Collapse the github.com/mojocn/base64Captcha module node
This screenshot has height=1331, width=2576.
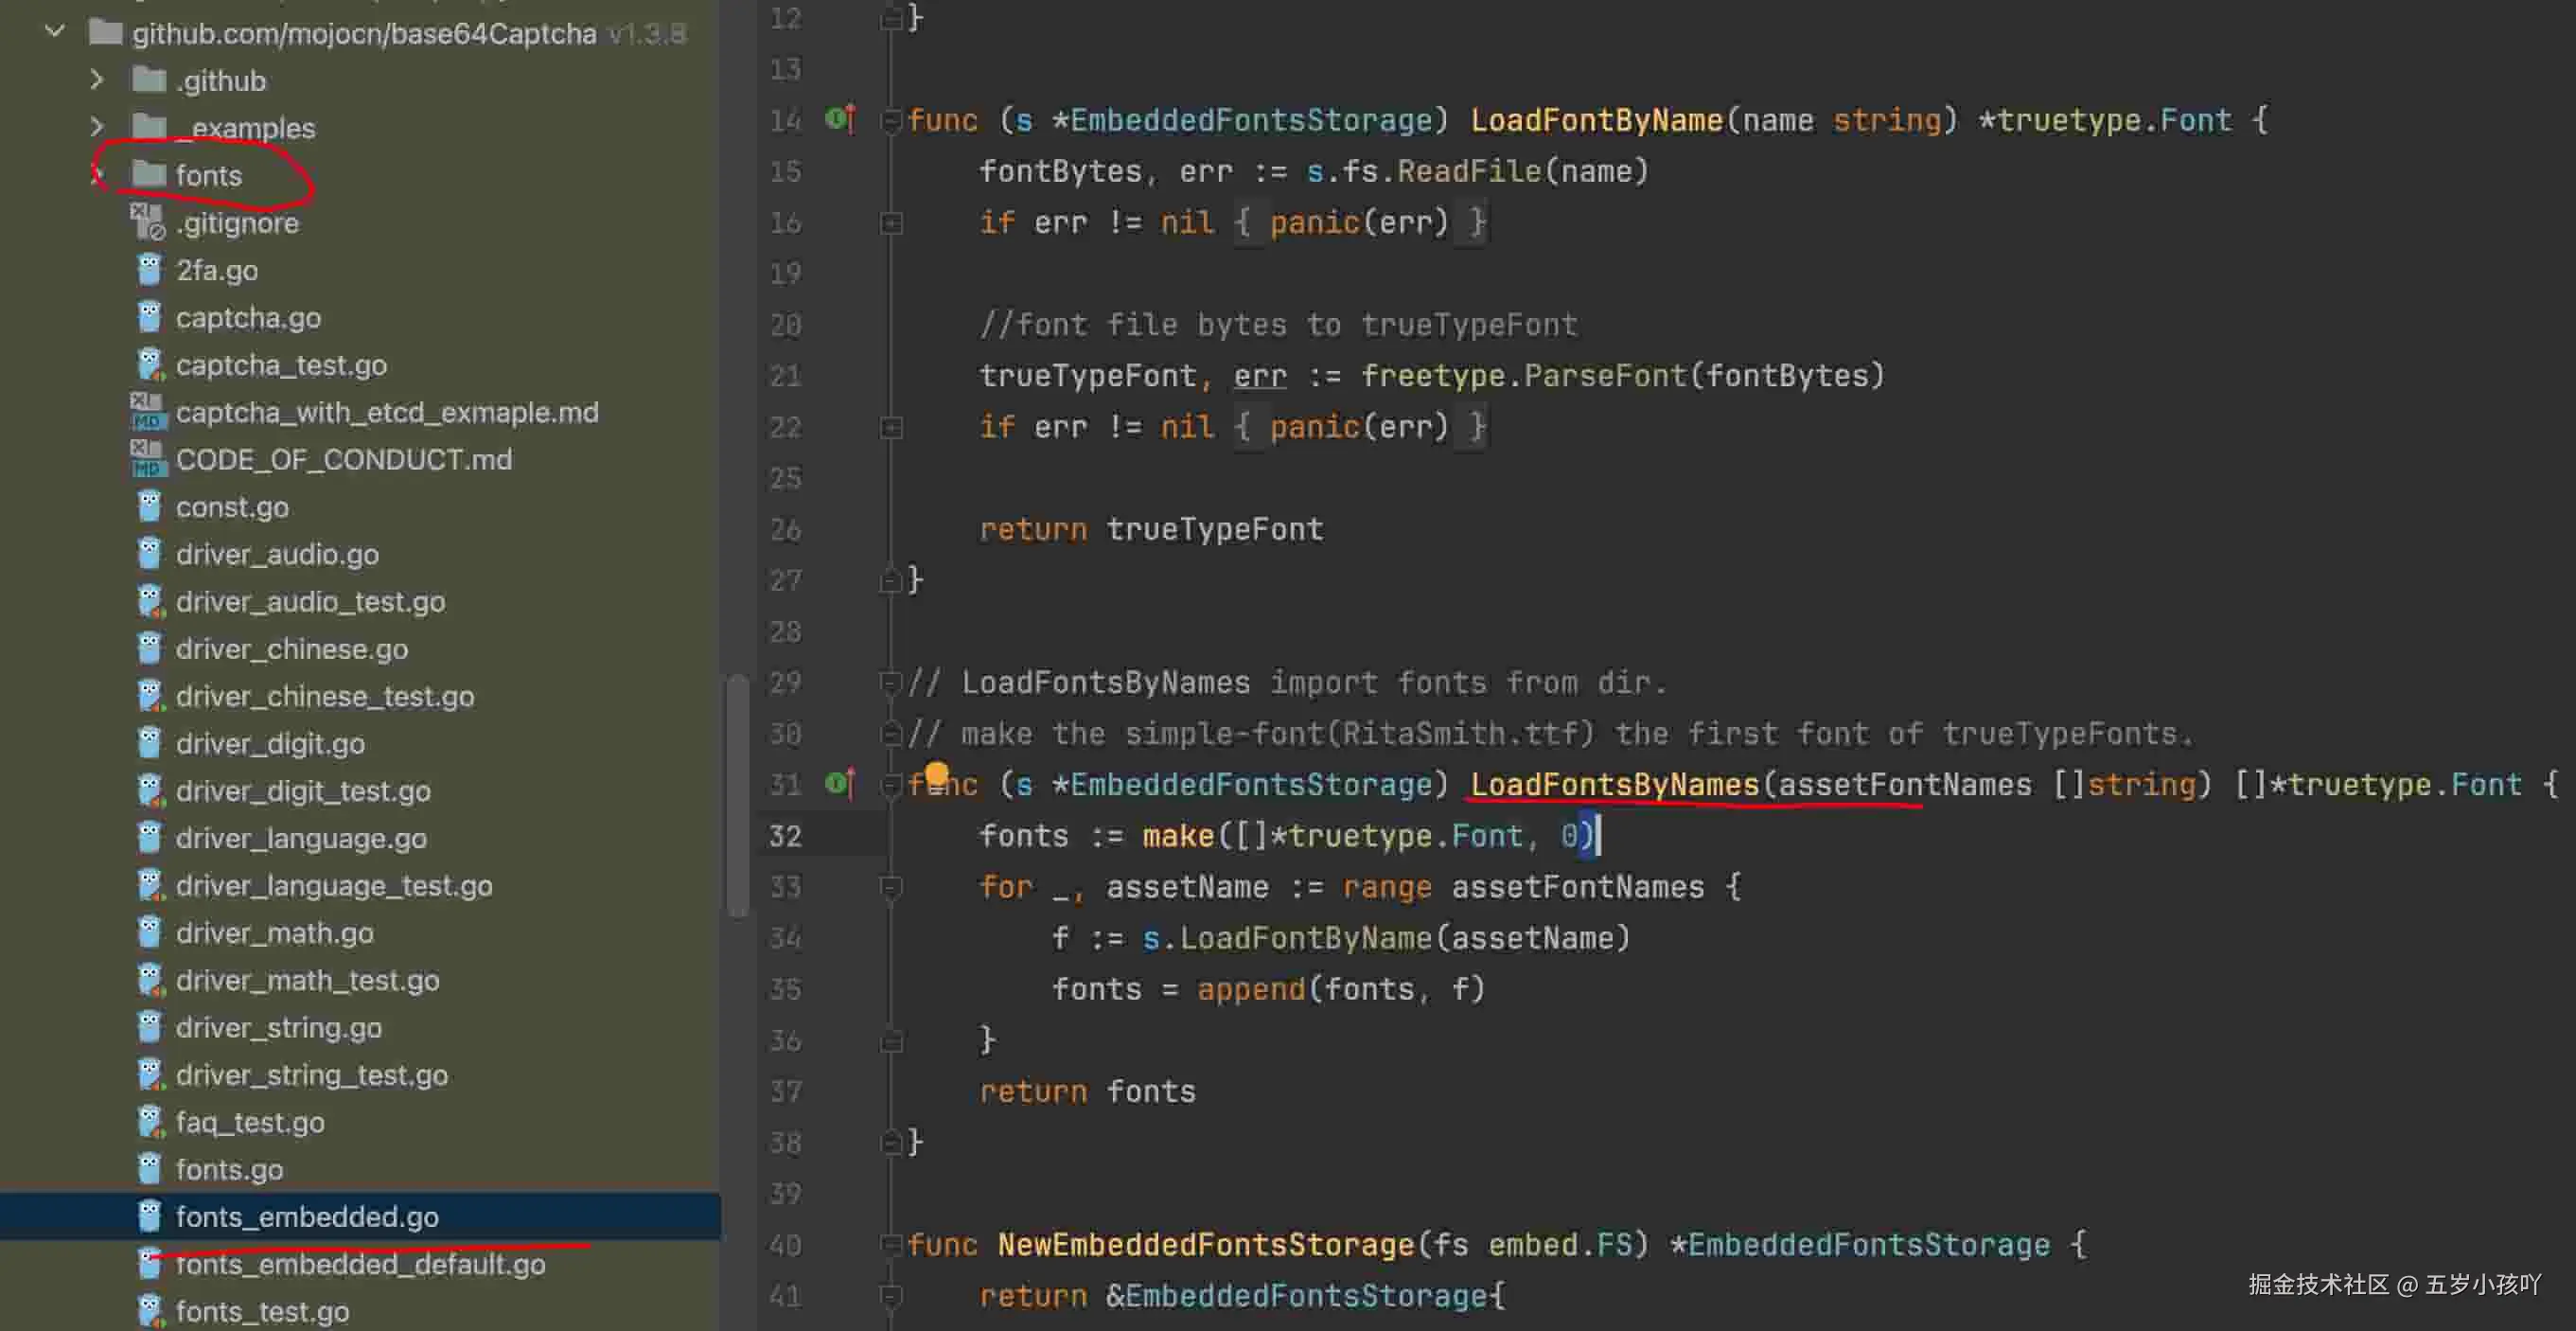[55, 32]
